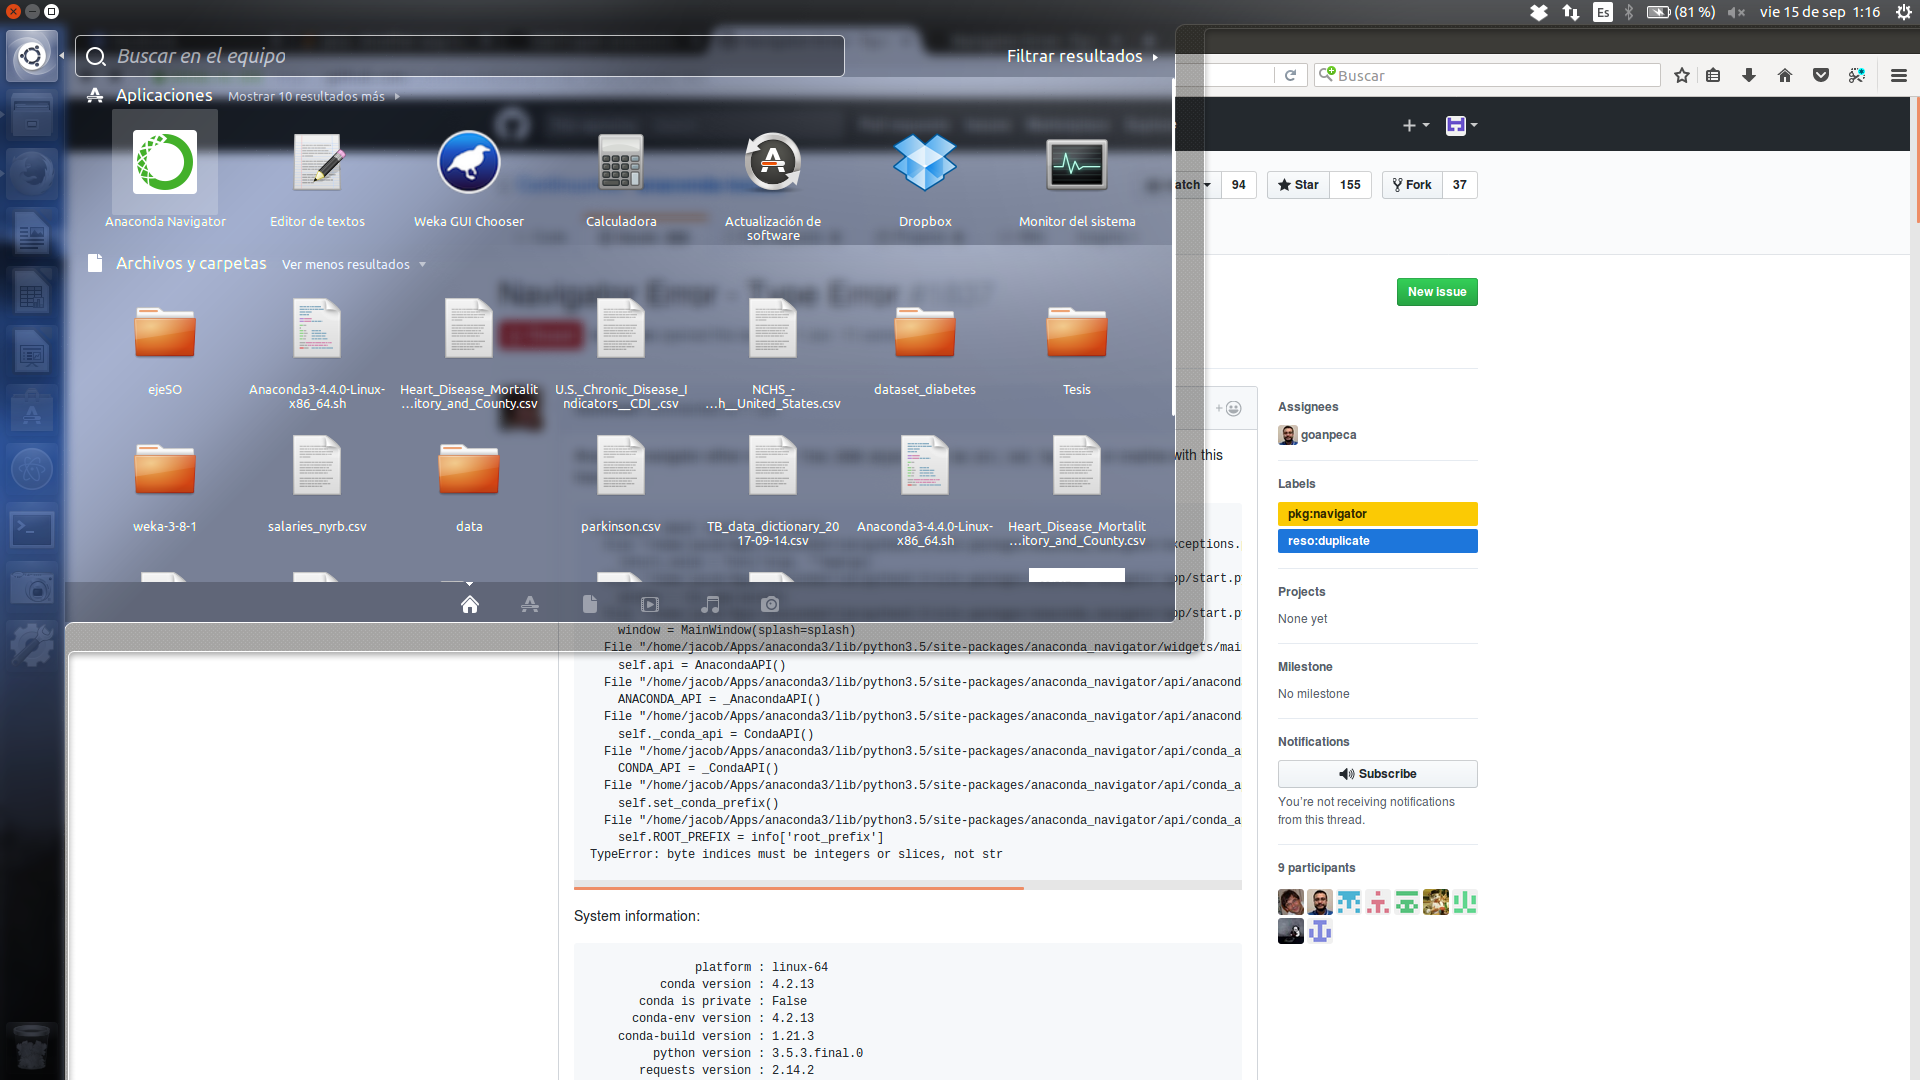1920x1080 pixels.
Task: Bookmark the page with Firefox star
Action: click(1681, 75)
